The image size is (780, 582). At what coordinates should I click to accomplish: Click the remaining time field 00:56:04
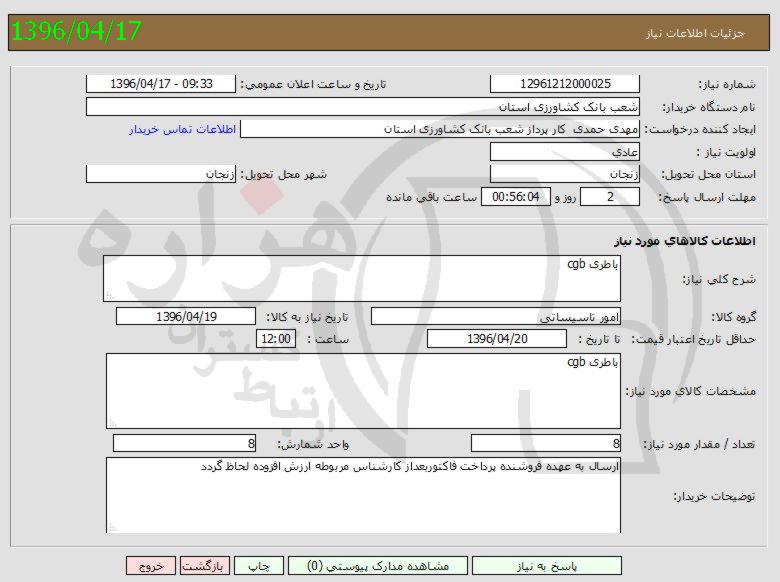[515, 197]
